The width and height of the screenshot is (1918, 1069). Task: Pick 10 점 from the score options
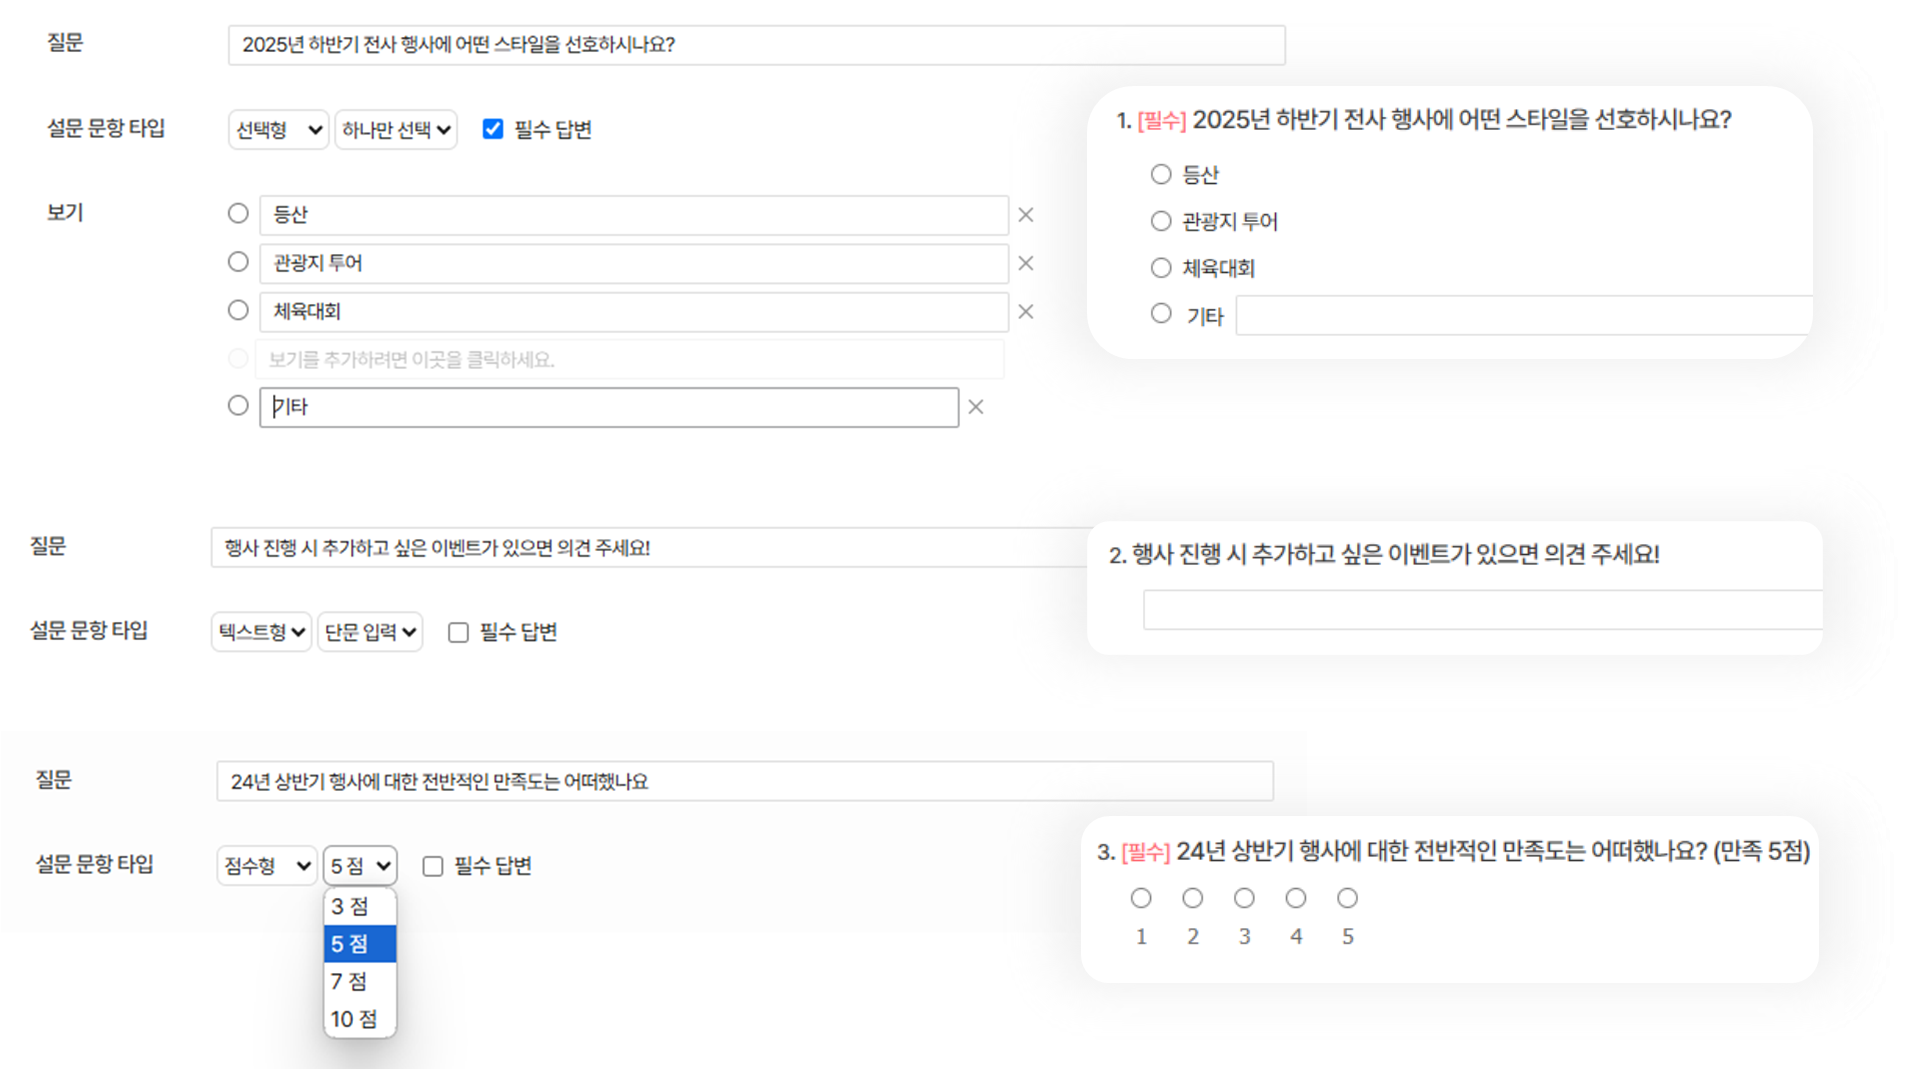click(354, 1019)
